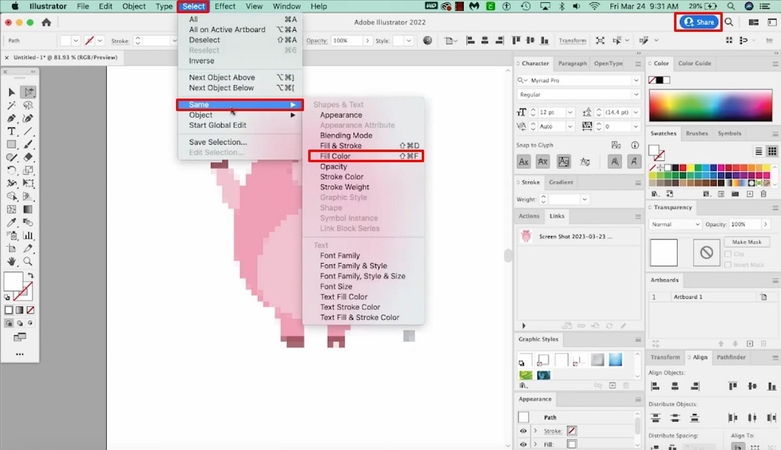The image size is (781, 450).
Task: Set paint mode to Gradient in toolbar
Action: tap(19, 310)
